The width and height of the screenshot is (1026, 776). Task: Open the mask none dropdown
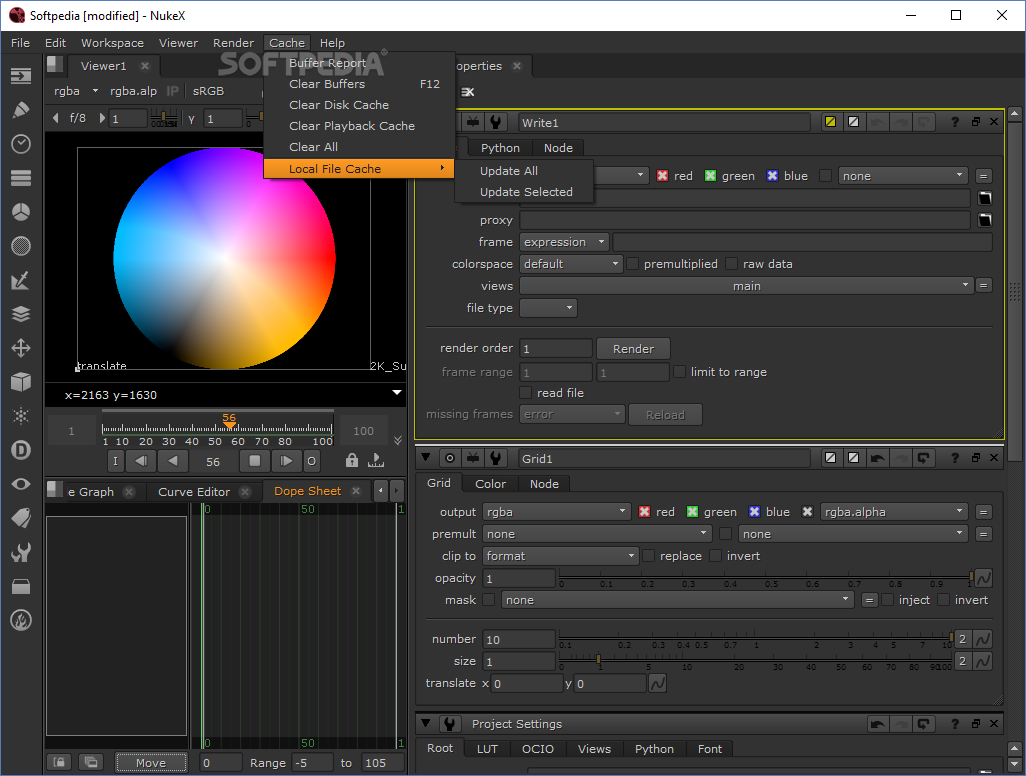click(677, 600)
